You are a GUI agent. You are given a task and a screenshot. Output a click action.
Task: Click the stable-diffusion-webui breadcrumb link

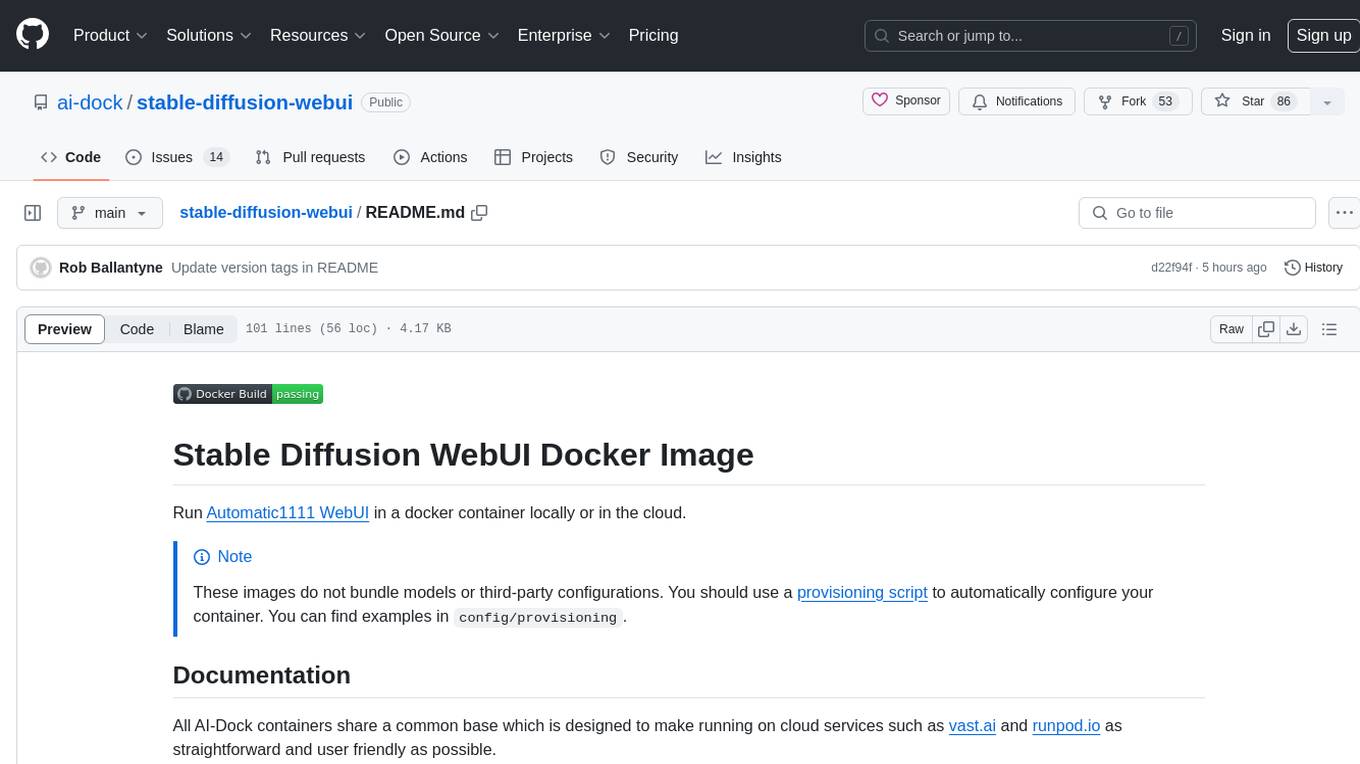[x=265, y=212]
